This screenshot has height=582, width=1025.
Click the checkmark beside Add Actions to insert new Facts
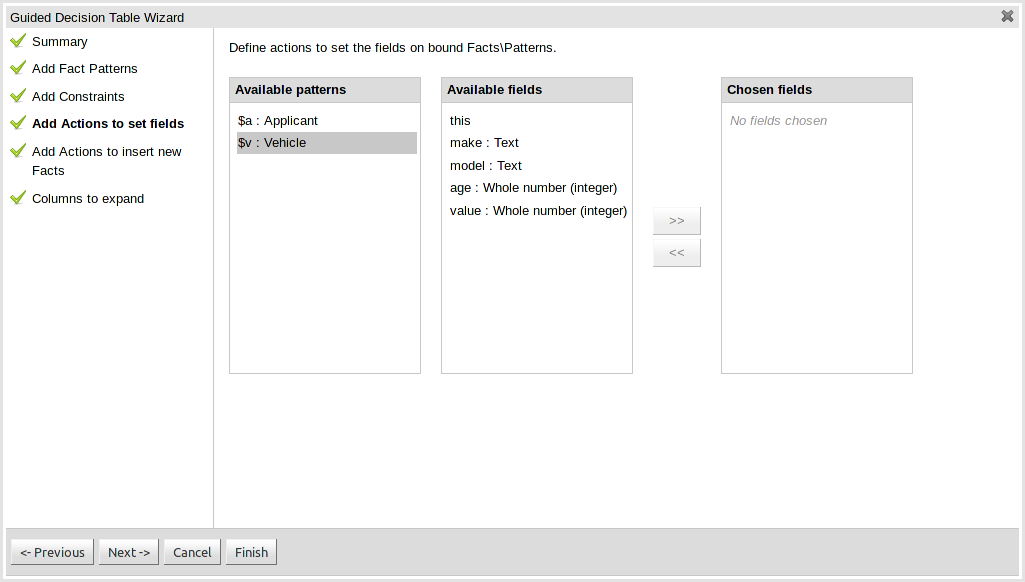(17, 151)
